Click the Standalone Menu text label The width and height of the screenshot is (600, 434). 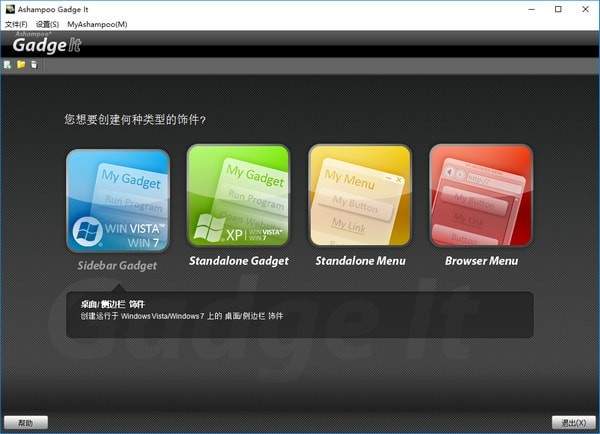tap(360, 261)
